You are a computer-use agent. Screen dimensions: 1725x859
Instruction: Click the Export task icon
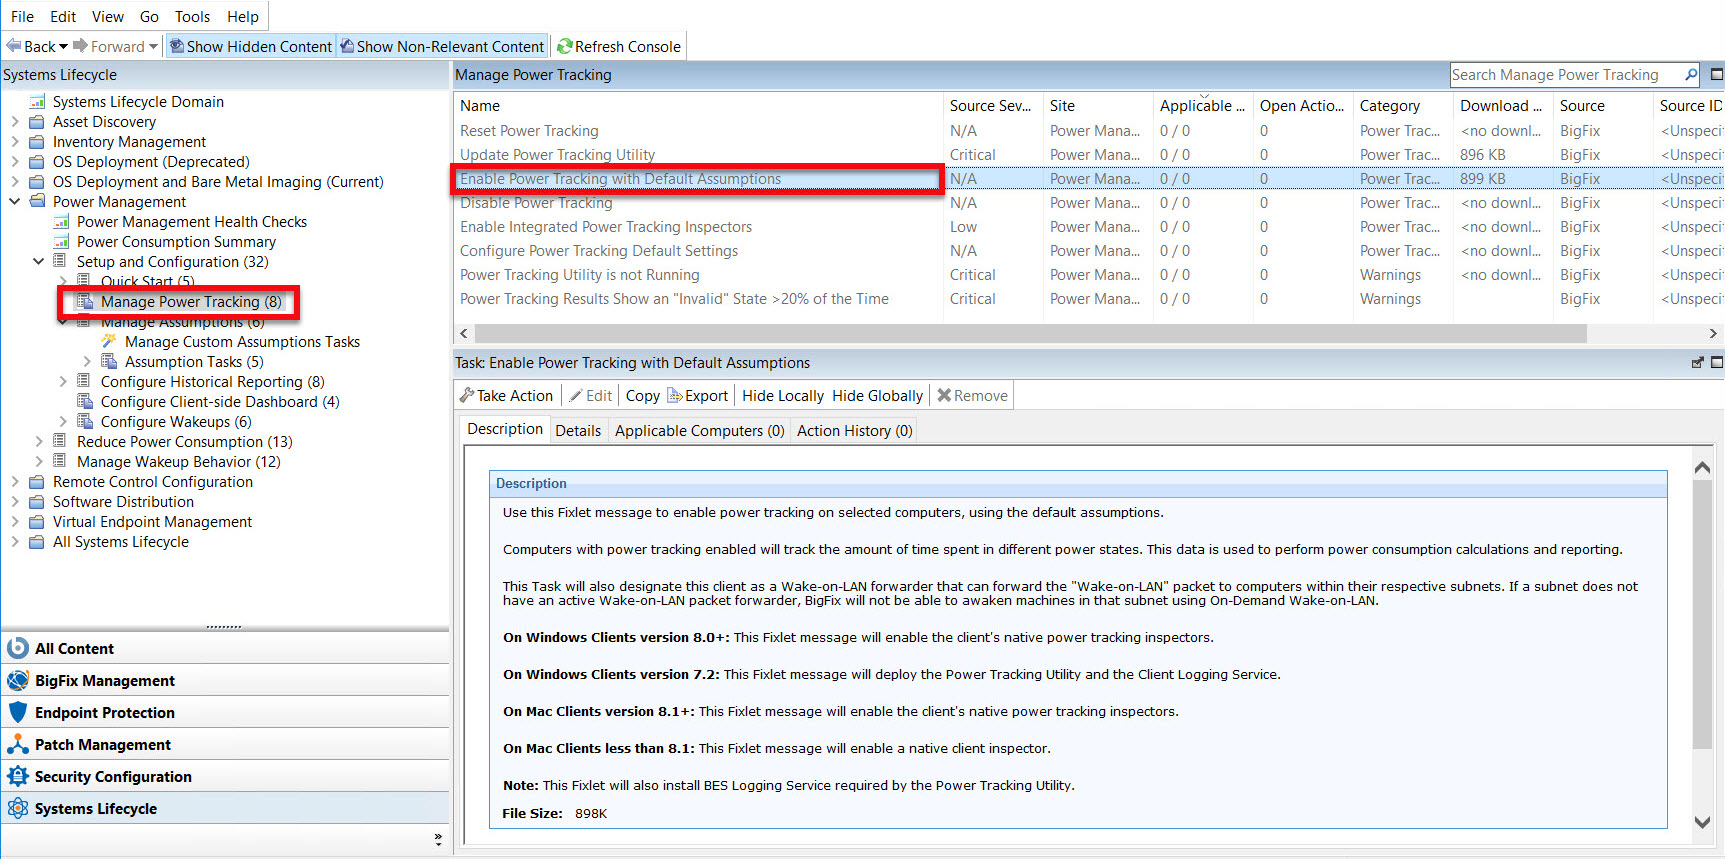675,396
